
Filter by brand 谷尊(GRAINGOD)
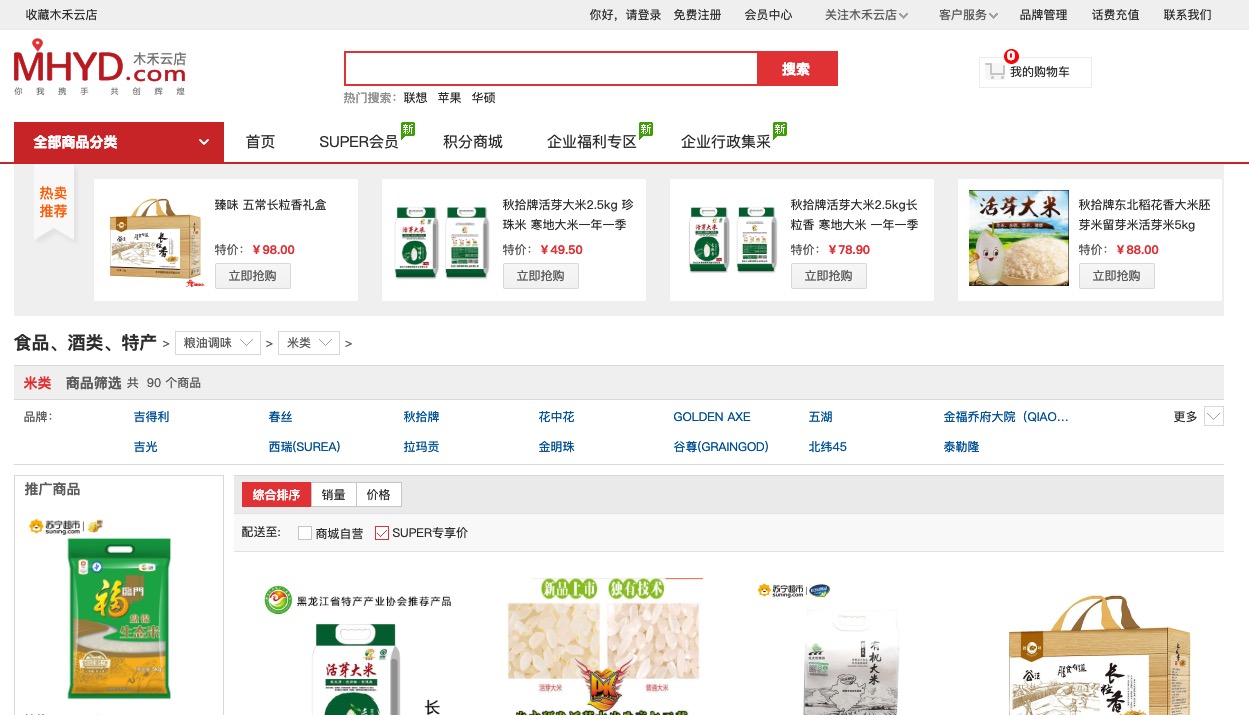(721, 447)
